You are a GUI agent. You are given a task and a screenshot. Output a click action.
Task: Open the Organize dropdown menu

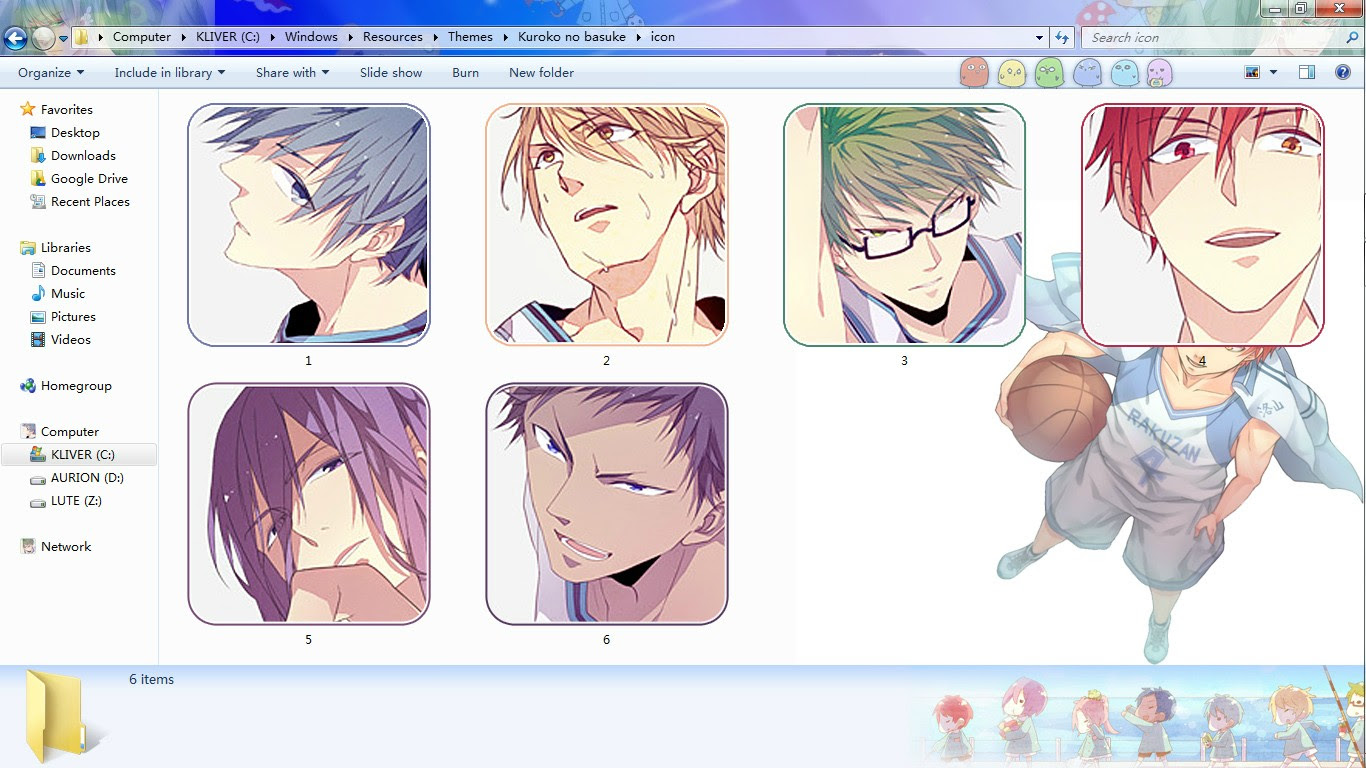click(x=51, y=72)
